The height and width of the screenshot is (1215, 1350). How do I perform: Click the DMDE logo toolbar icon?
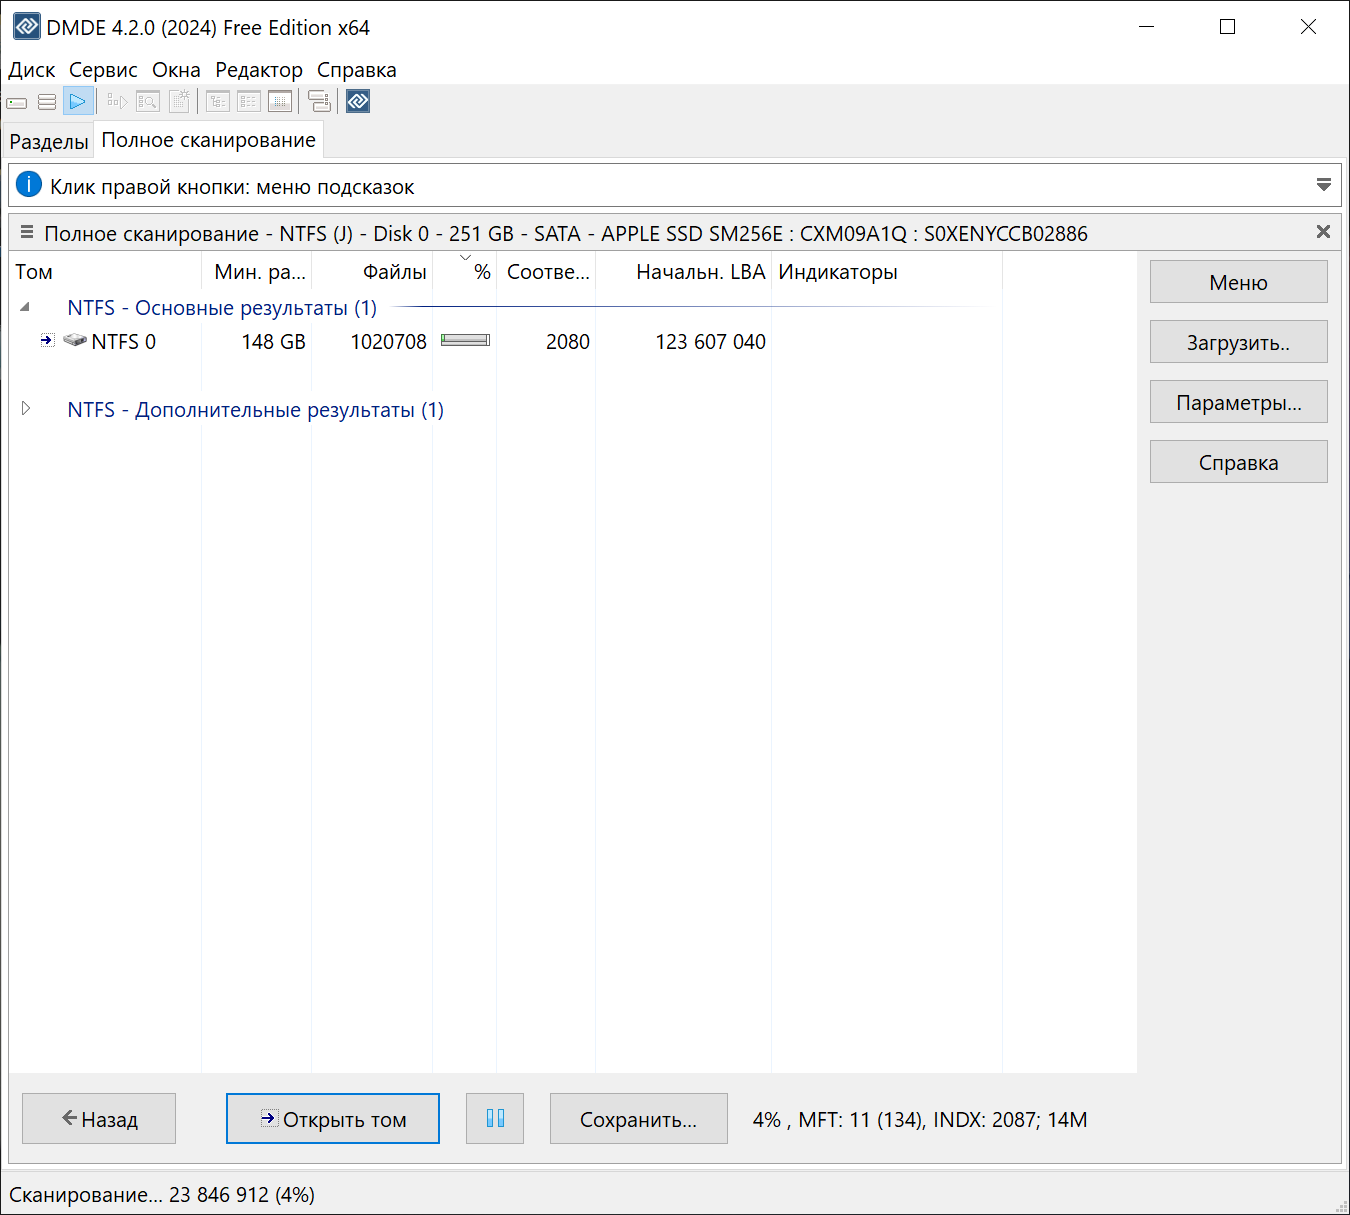(x=358, y=102)
